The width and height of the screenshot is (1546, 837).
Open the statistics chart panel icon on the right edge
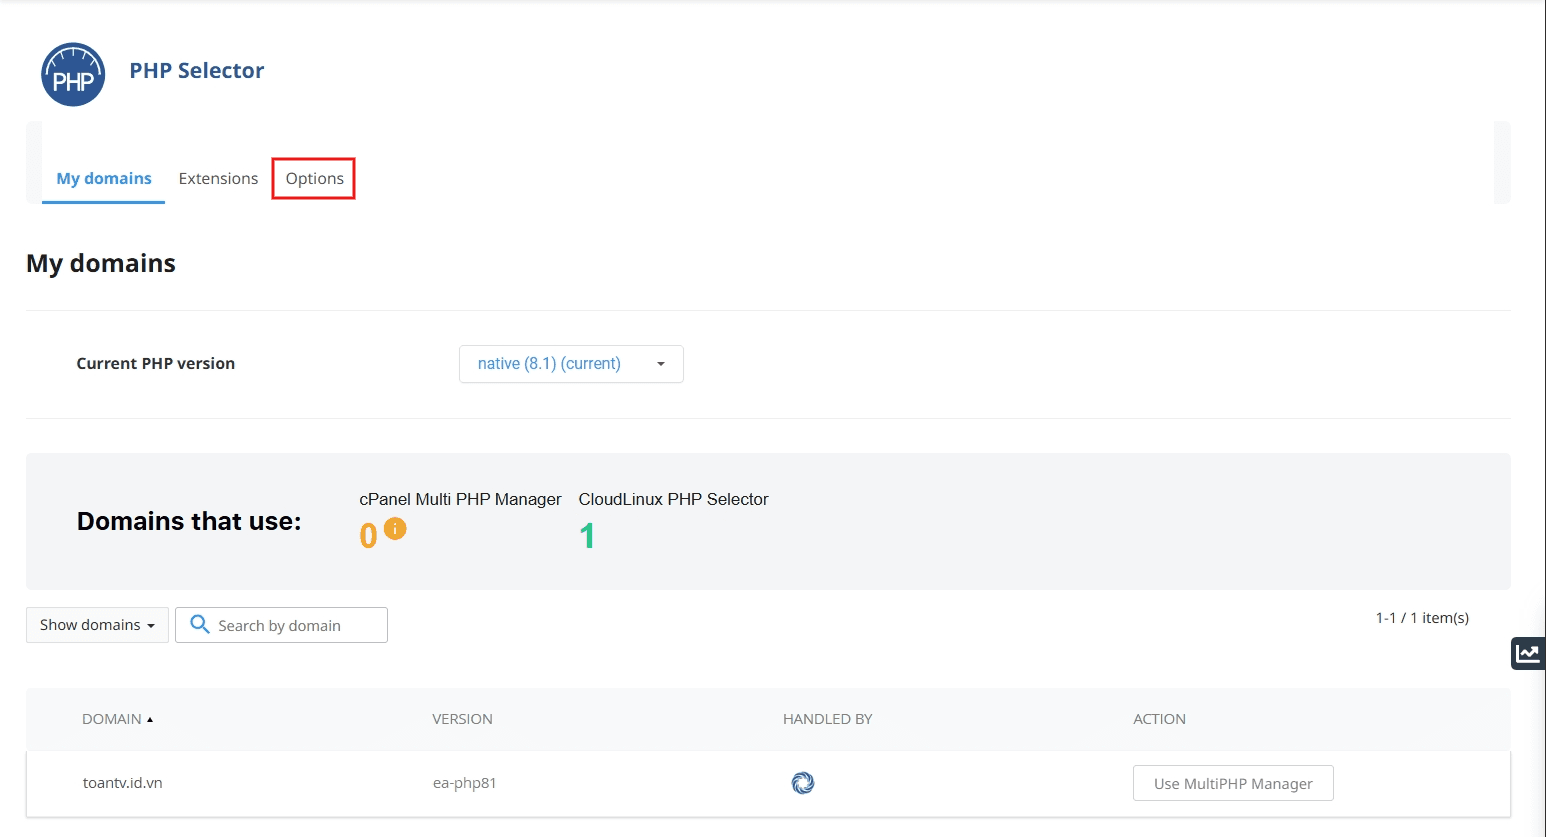point(1528,653)
